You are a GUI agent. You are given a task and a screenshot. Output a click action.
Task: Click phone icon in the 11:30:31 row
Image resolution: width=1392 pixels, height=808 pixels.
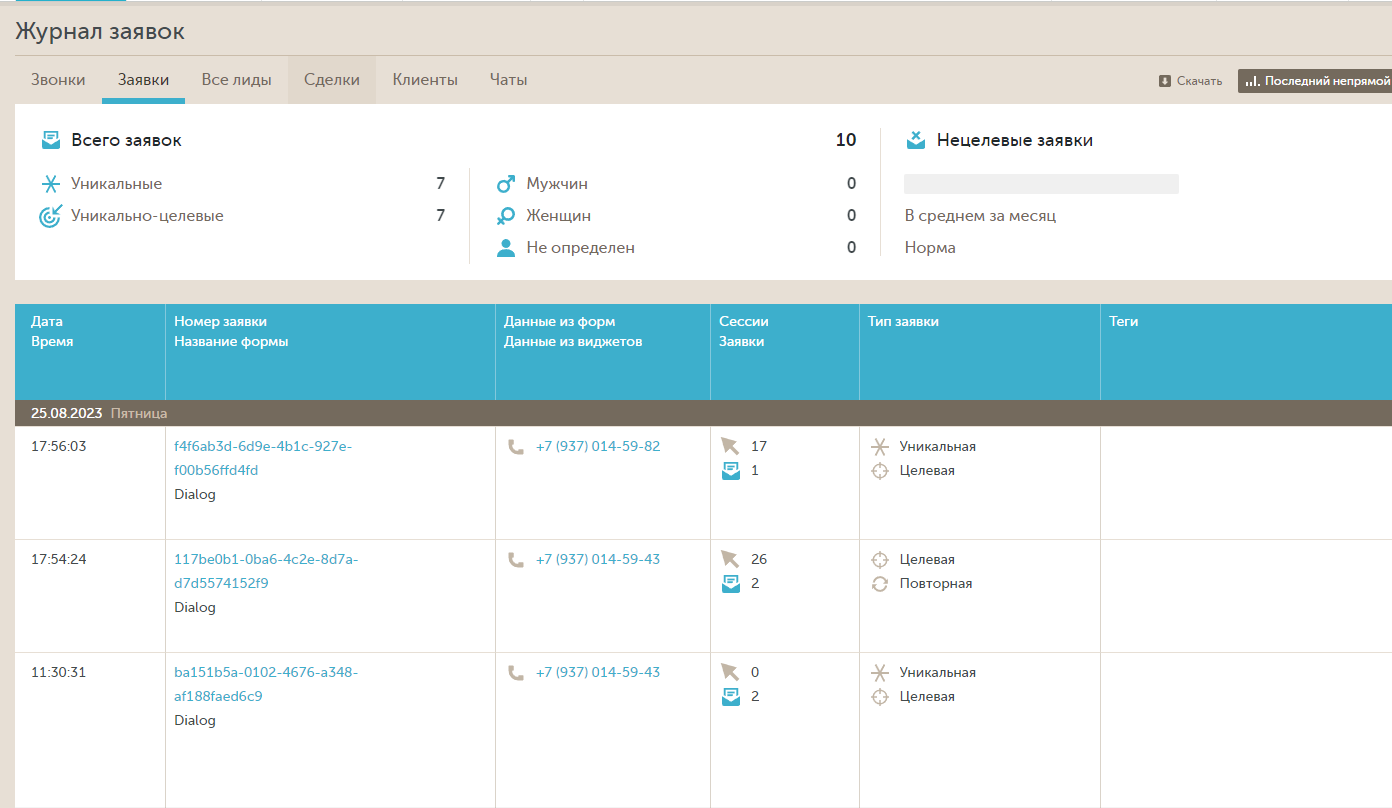[516, 673]
